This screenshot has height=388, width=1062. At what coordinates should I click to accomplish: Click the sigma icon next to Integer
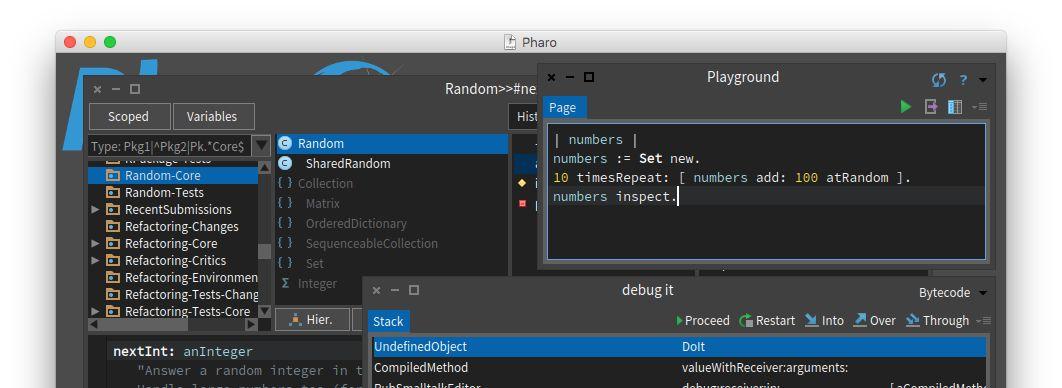(285, 283)
